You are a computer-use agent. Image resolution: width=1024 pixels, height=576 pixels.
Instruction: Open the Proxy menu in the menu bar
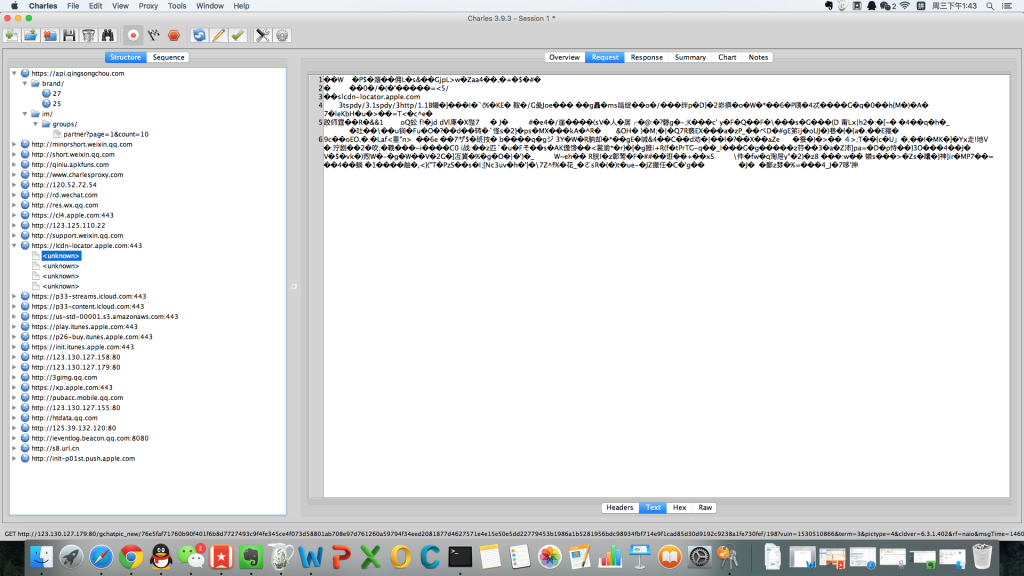point(147,6)
